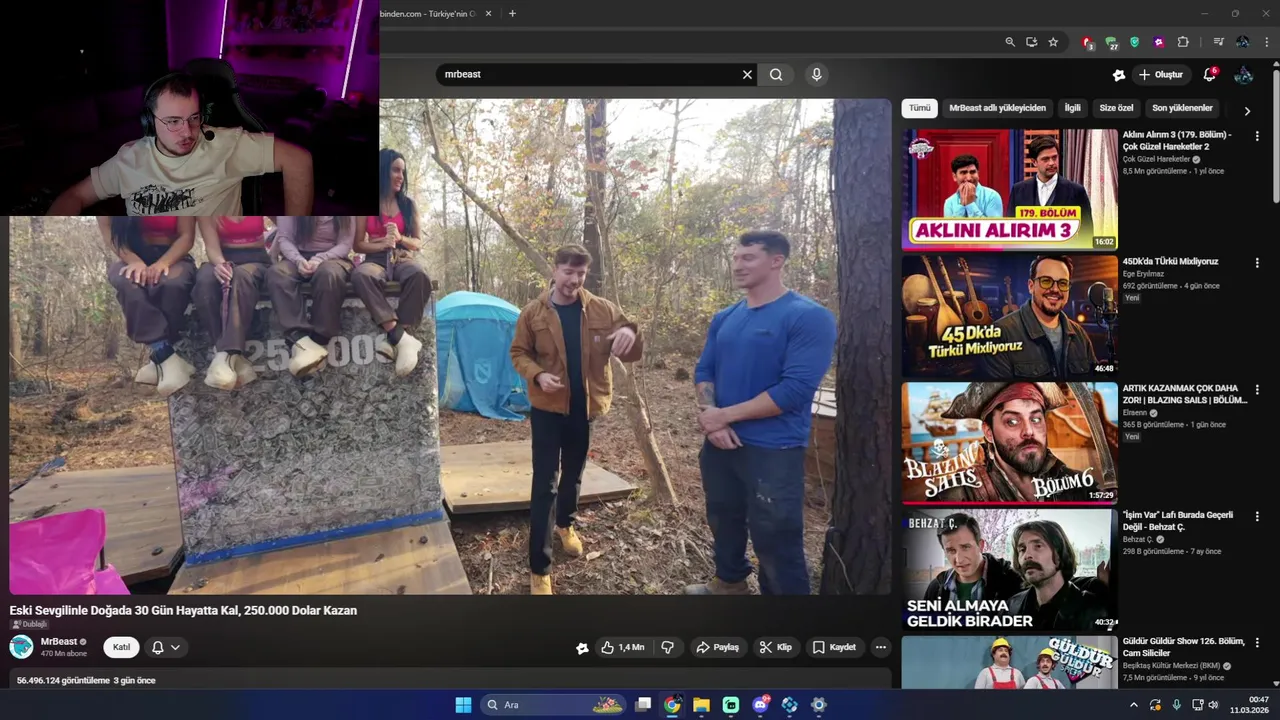Select the Tümü filter chip
Image resolution: width=1280 pixels, height=720 pixels.
pyautogui.click(x=919, y=108)
